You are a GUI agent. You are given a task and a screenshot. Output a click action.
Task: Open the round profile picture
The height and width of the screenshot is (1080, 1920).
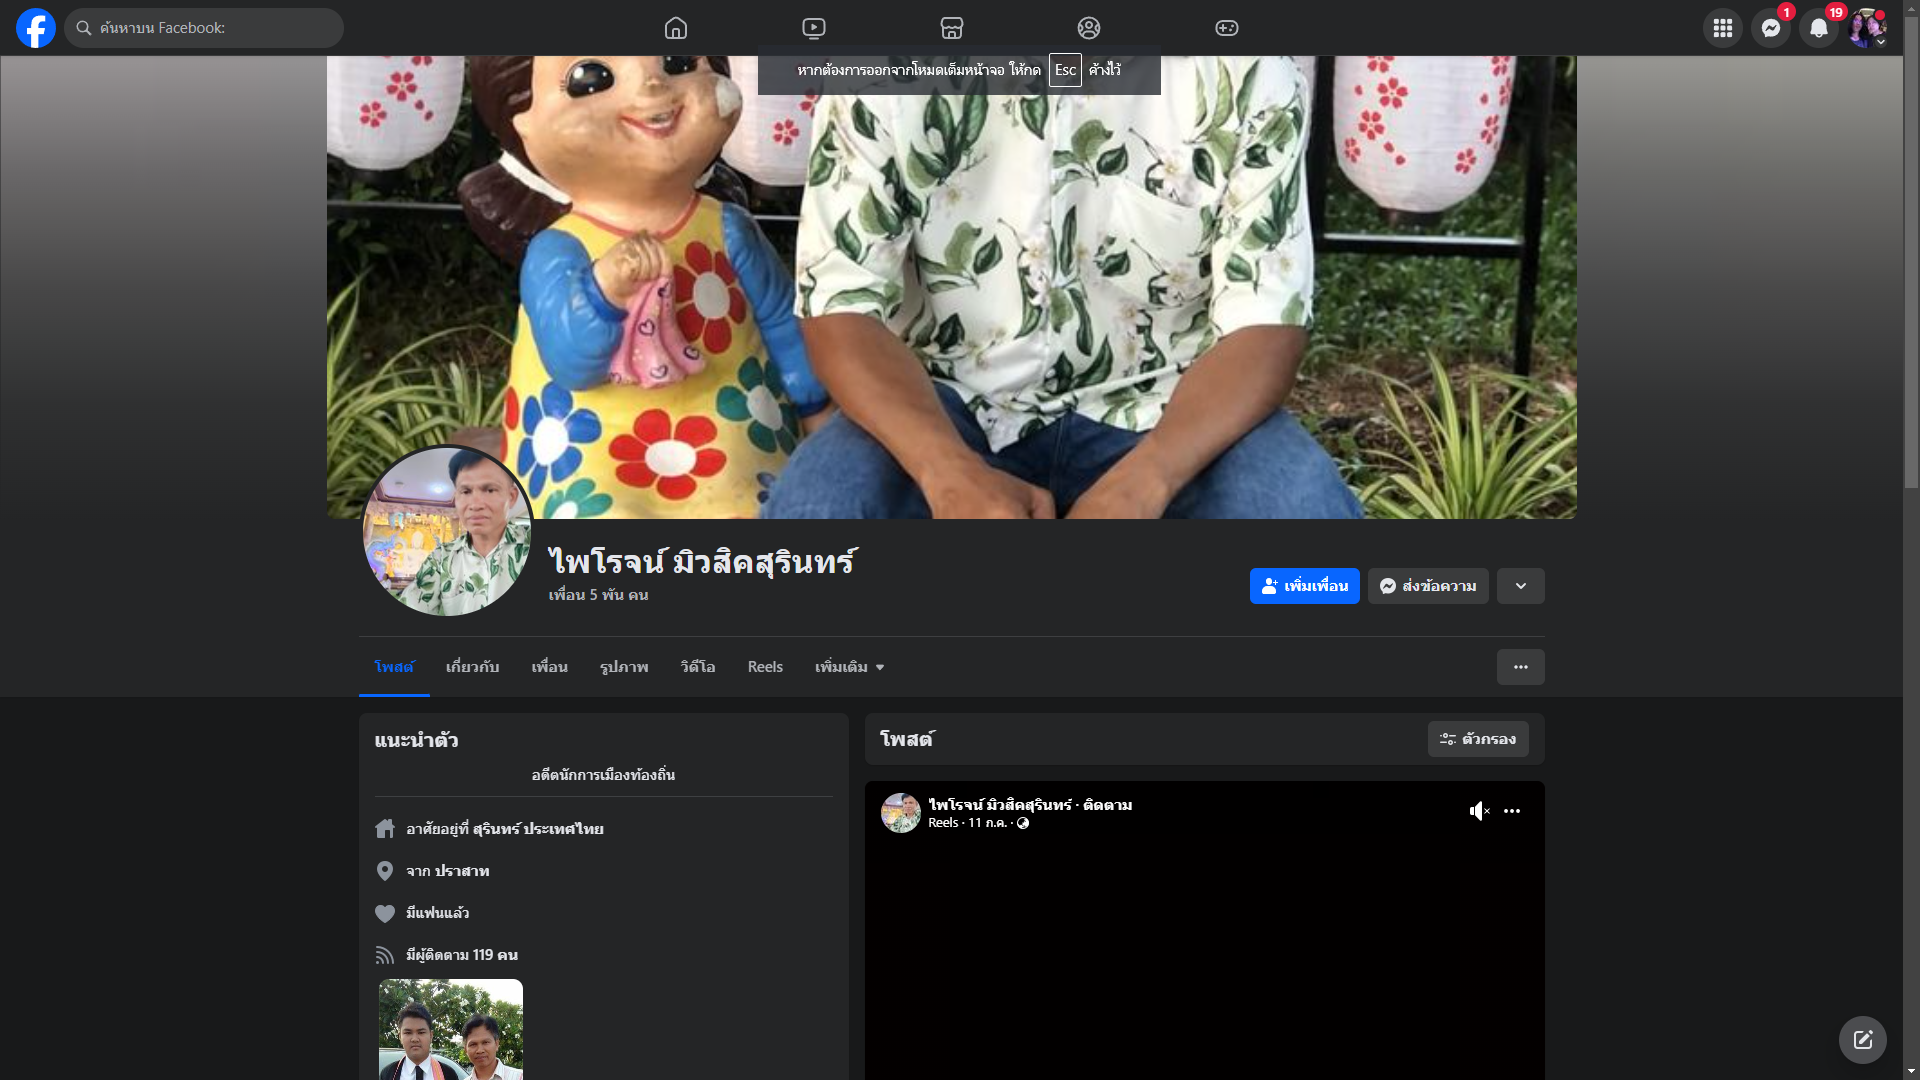point(447,531)
